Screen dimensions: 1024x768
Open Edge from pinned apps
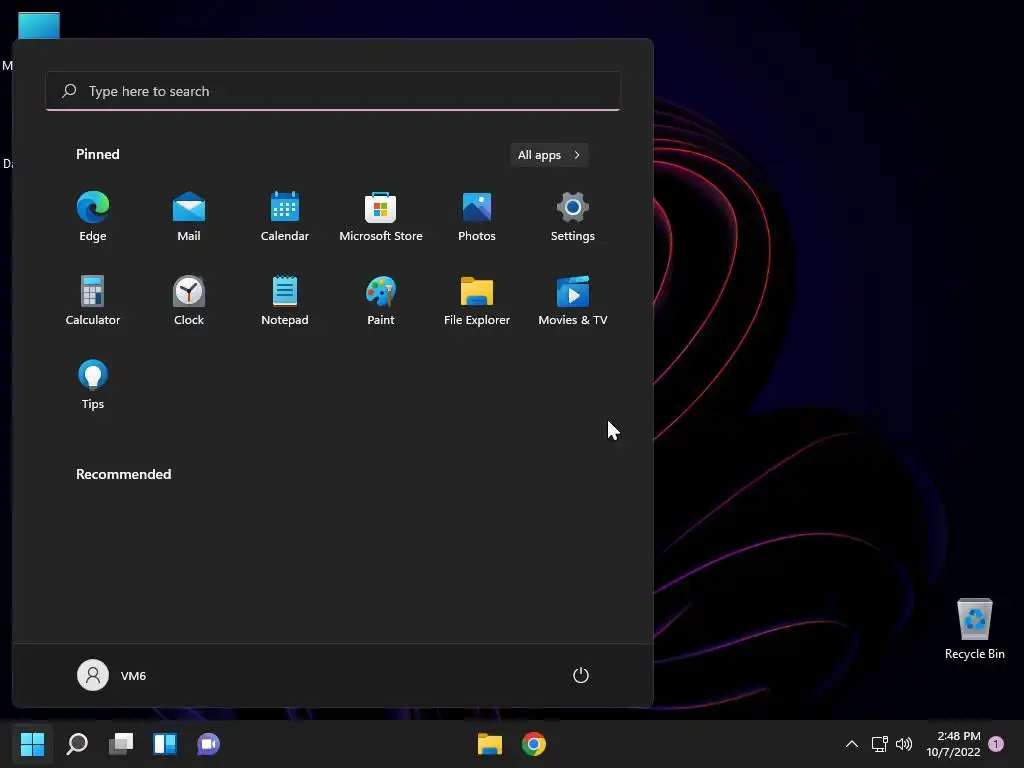coord(93,217)
